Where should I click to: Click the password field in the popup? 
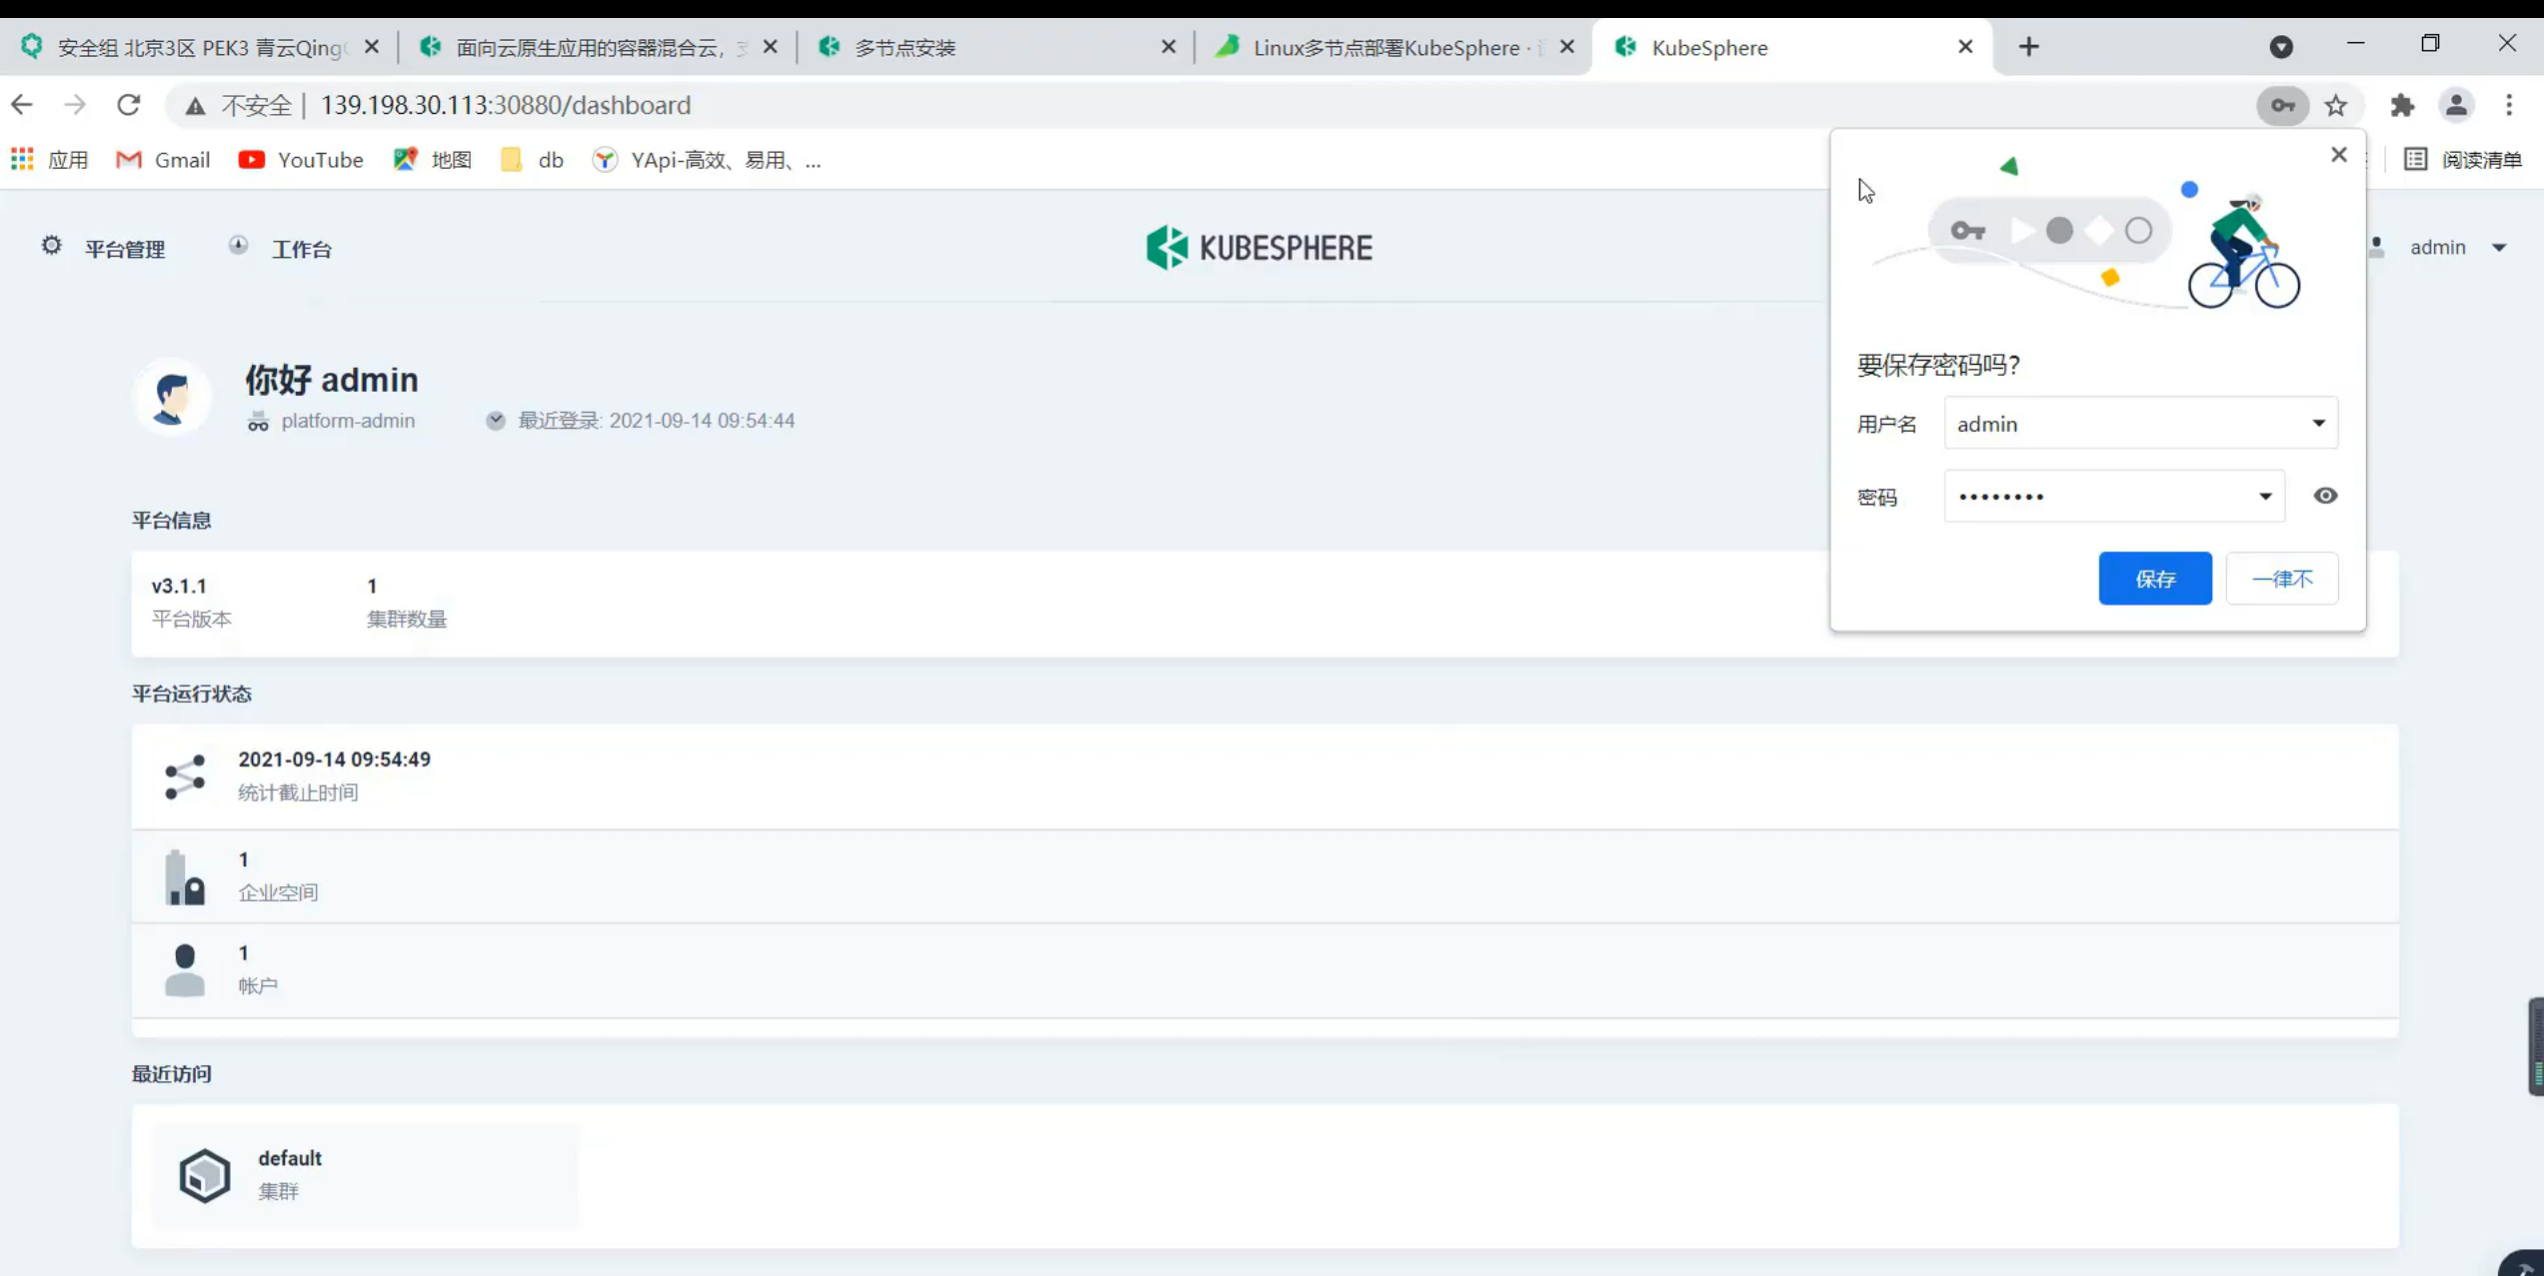pyautogui.click(x=2114, y=496)
